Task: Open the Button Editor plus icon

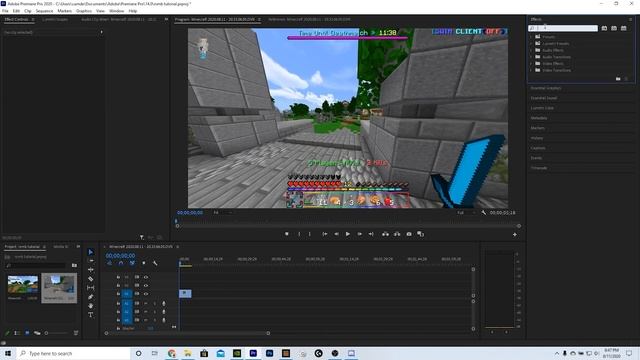Action: (x=515, y=234)
